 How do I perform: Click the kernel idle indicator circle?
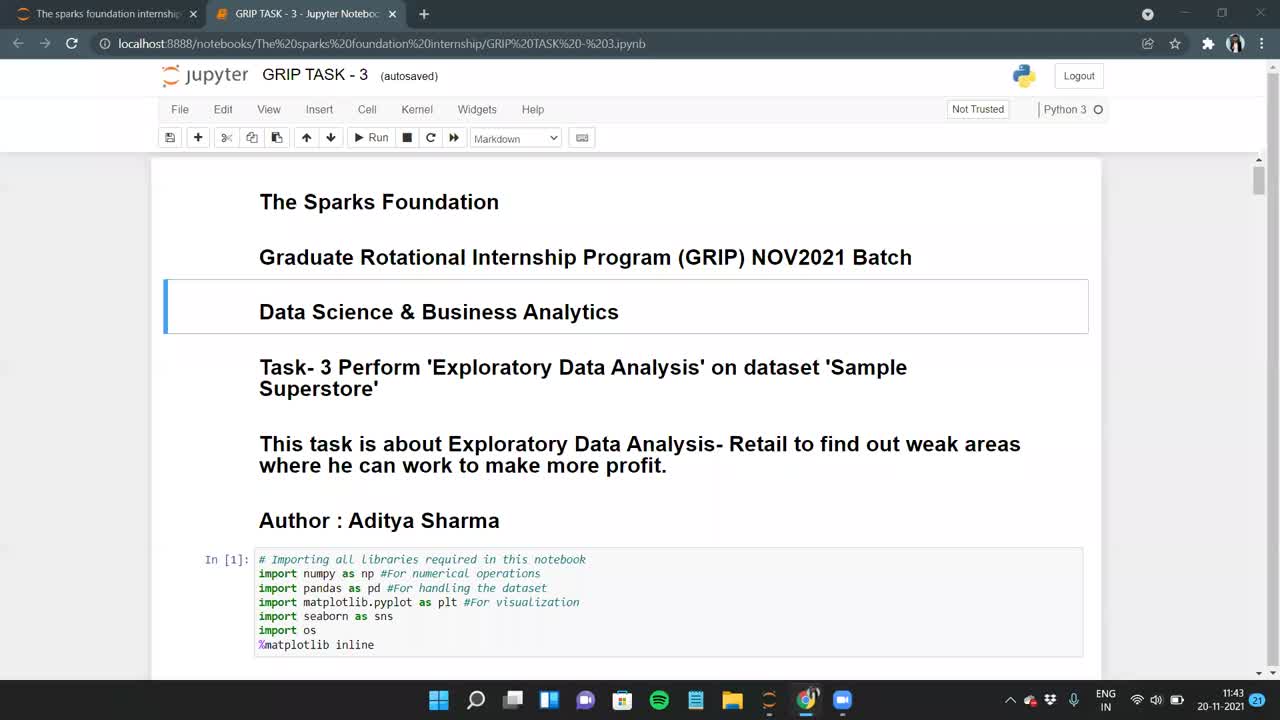click(x=1098, y=110)
